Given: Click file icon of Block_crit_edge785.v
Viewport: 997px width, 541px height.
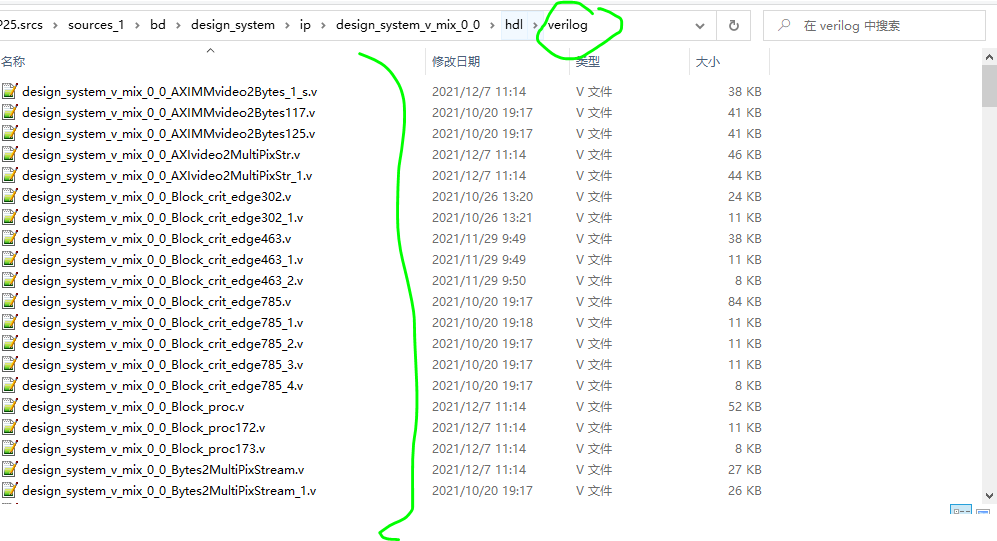Looking at the screenshot, I should click(x=10, y=301).
